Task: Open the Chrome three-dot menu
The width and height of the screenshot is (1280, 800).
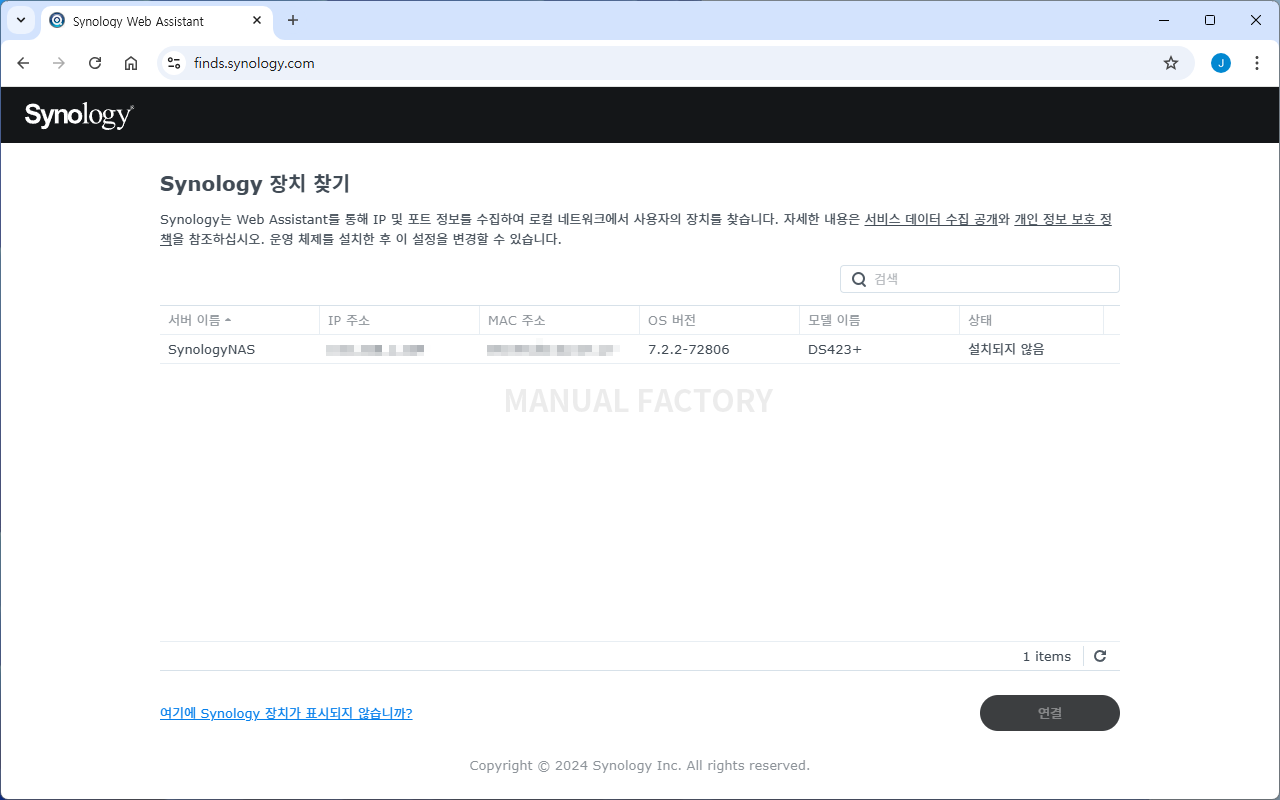Action: (x=1257, y=63)
